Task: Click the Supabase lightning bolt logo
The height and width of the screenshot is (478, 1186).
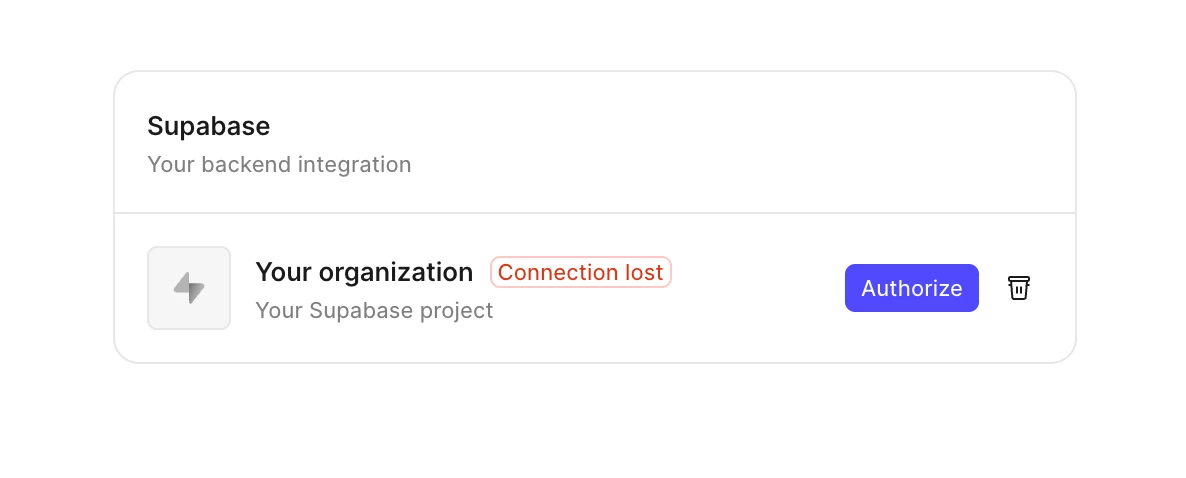Action: click(x=189, y=288)
